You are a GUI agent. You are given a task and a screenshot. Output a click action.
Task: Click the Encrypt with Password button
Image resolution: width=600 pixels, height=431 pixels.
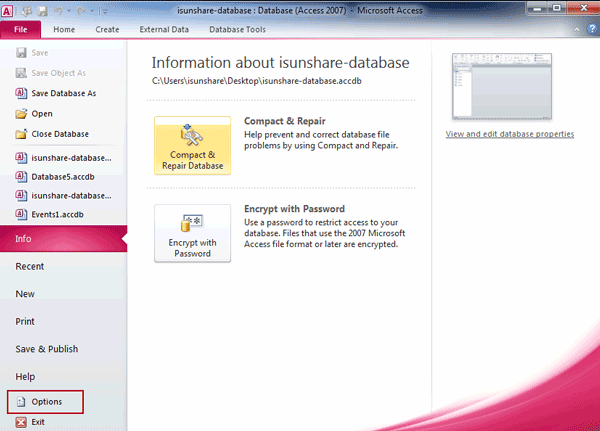(192, 233)
